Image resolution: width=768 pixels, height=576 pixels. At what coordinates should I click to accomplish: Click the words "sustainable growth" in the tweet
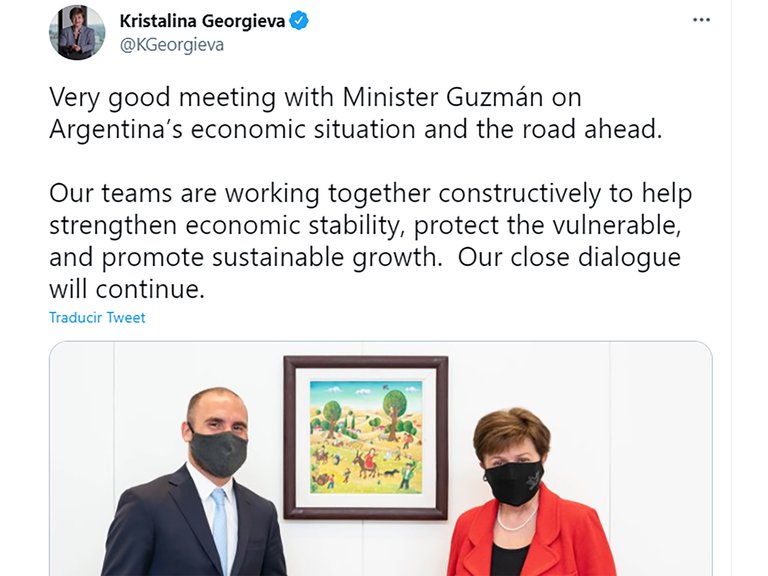pos(324,258)
